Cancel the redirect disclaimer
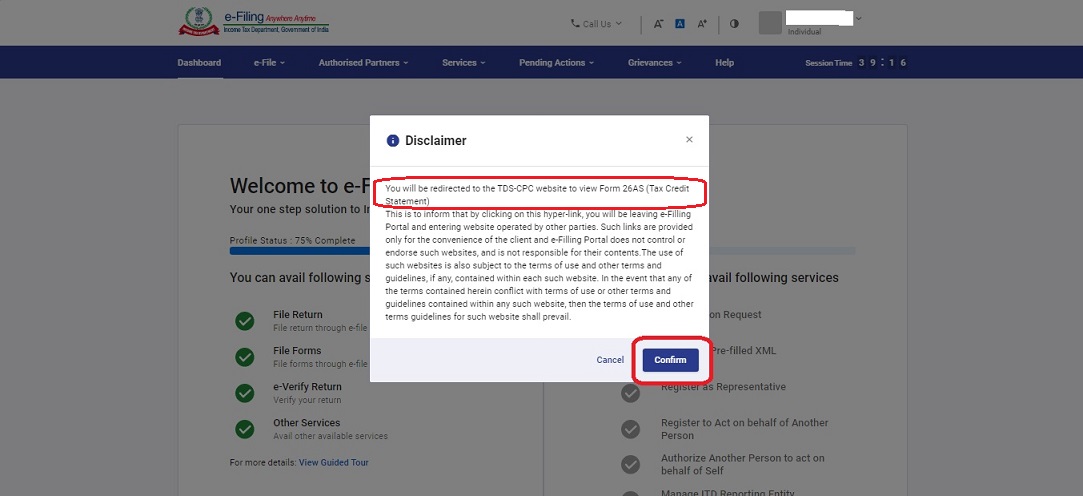1083x496 pixels. click(x=610, y=360)
